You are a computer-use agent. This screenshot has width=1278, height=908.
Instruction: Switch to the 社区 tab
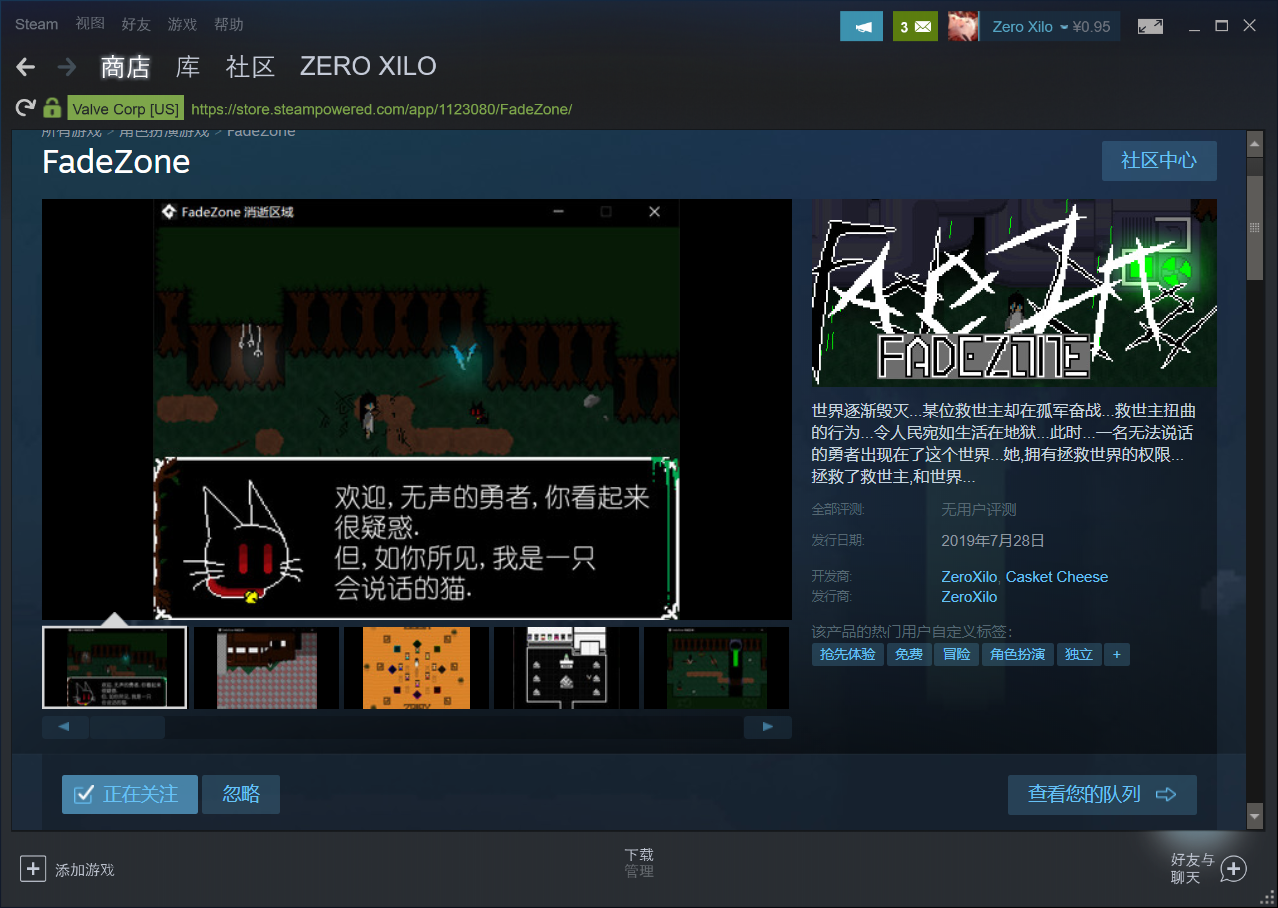250,67
